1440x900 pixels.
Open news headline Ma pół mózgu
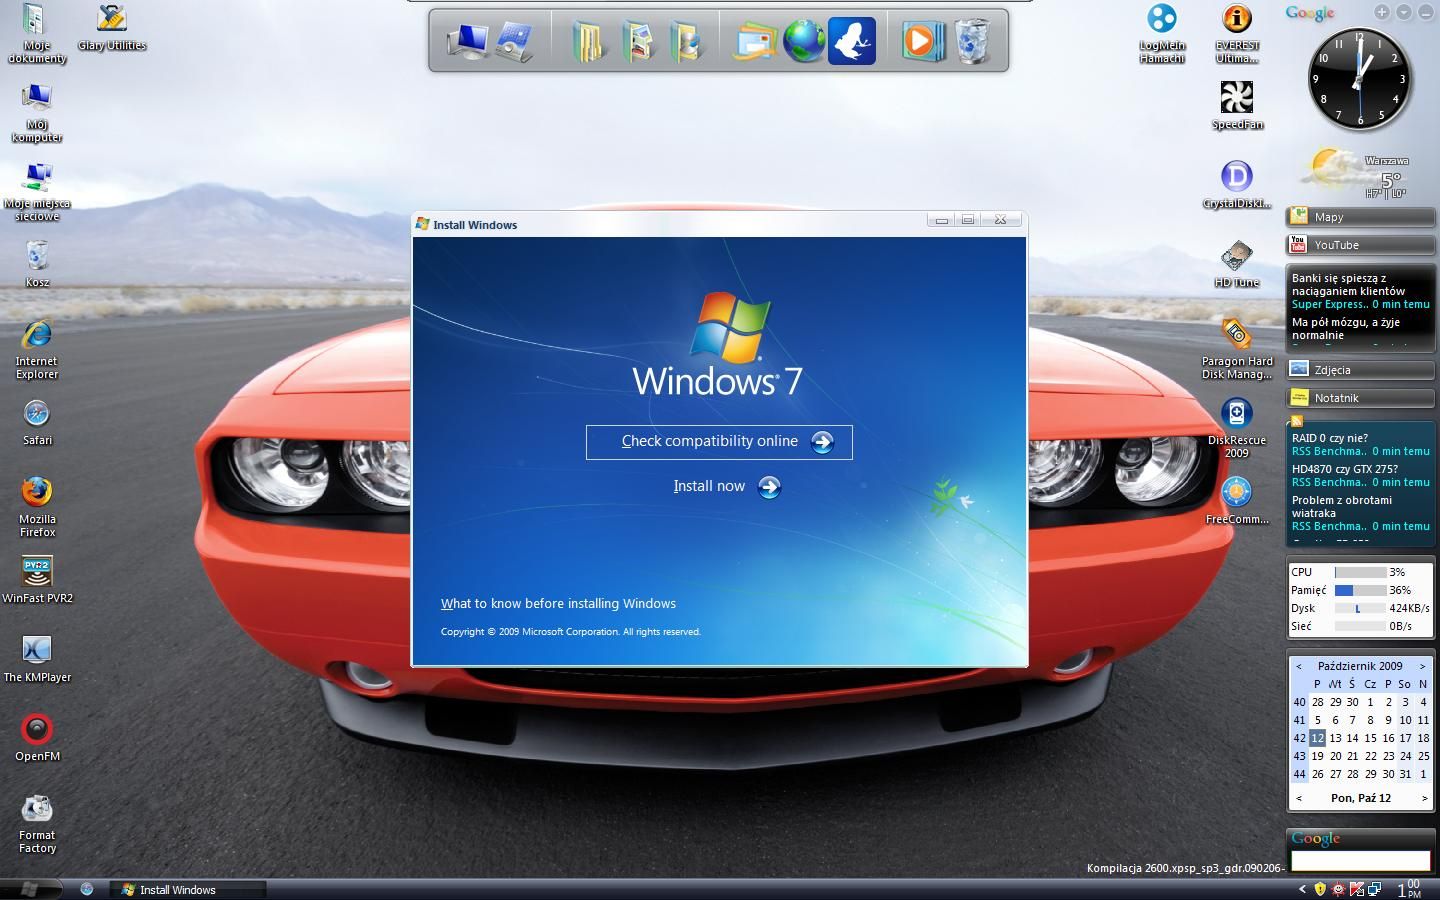(1345, 329)
